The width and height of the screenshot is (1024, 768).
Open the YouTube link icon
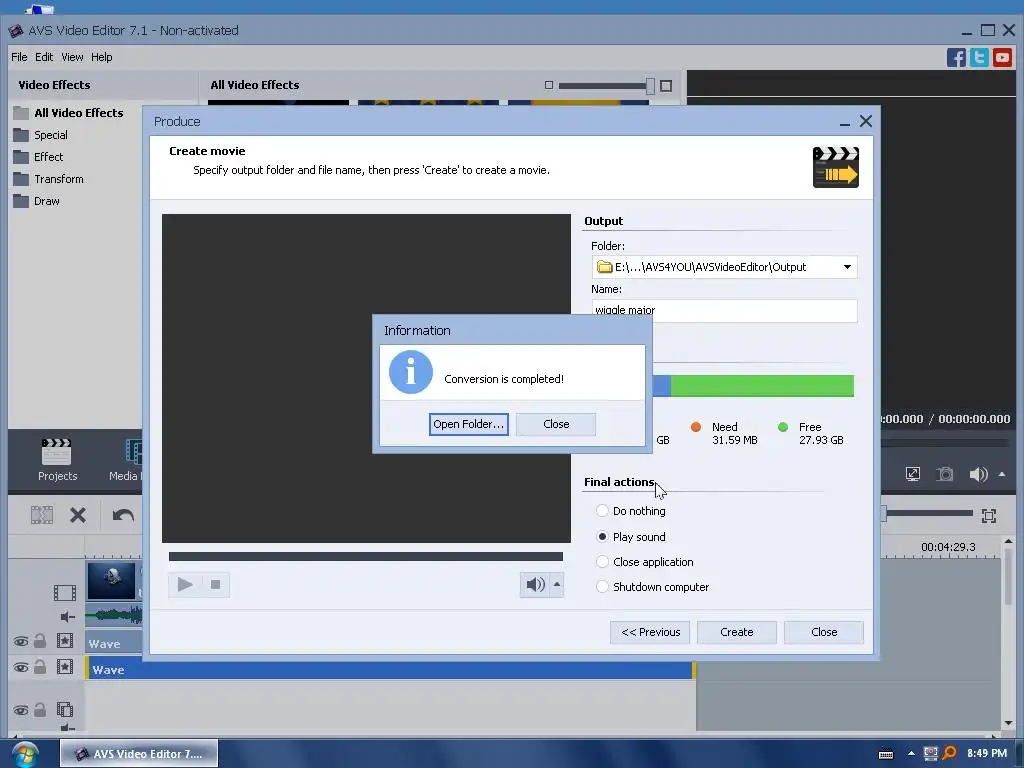1002,57
